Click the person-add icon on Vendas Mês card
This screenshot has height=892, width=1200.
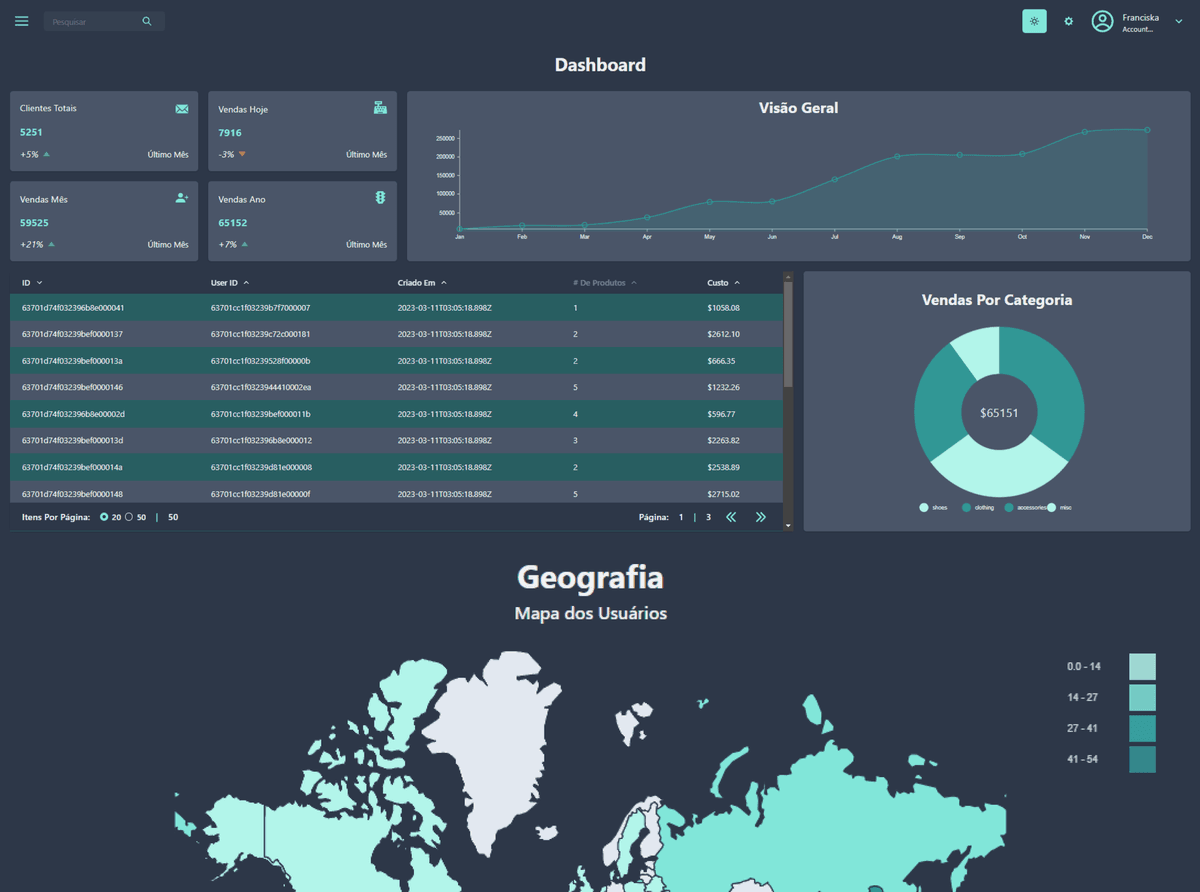(x=182, y=197)
